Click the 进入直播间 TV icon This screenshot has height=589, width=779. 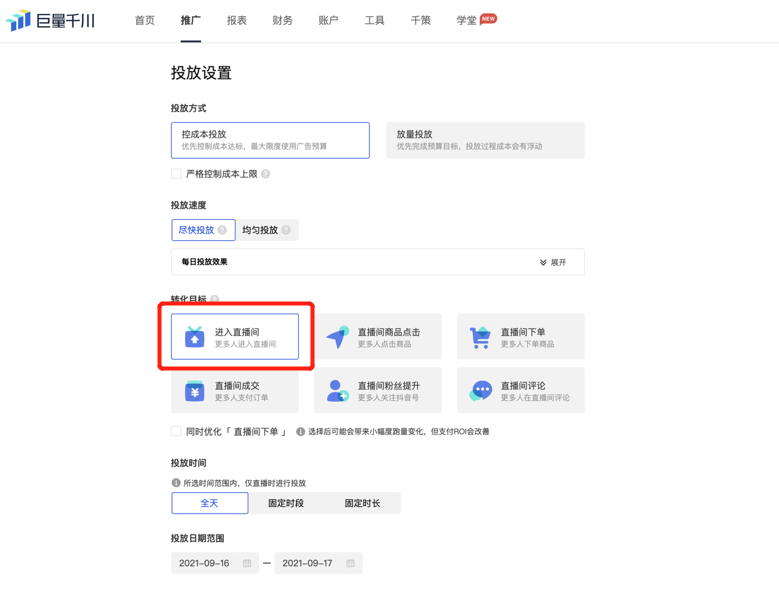click(x=195, y=337)
